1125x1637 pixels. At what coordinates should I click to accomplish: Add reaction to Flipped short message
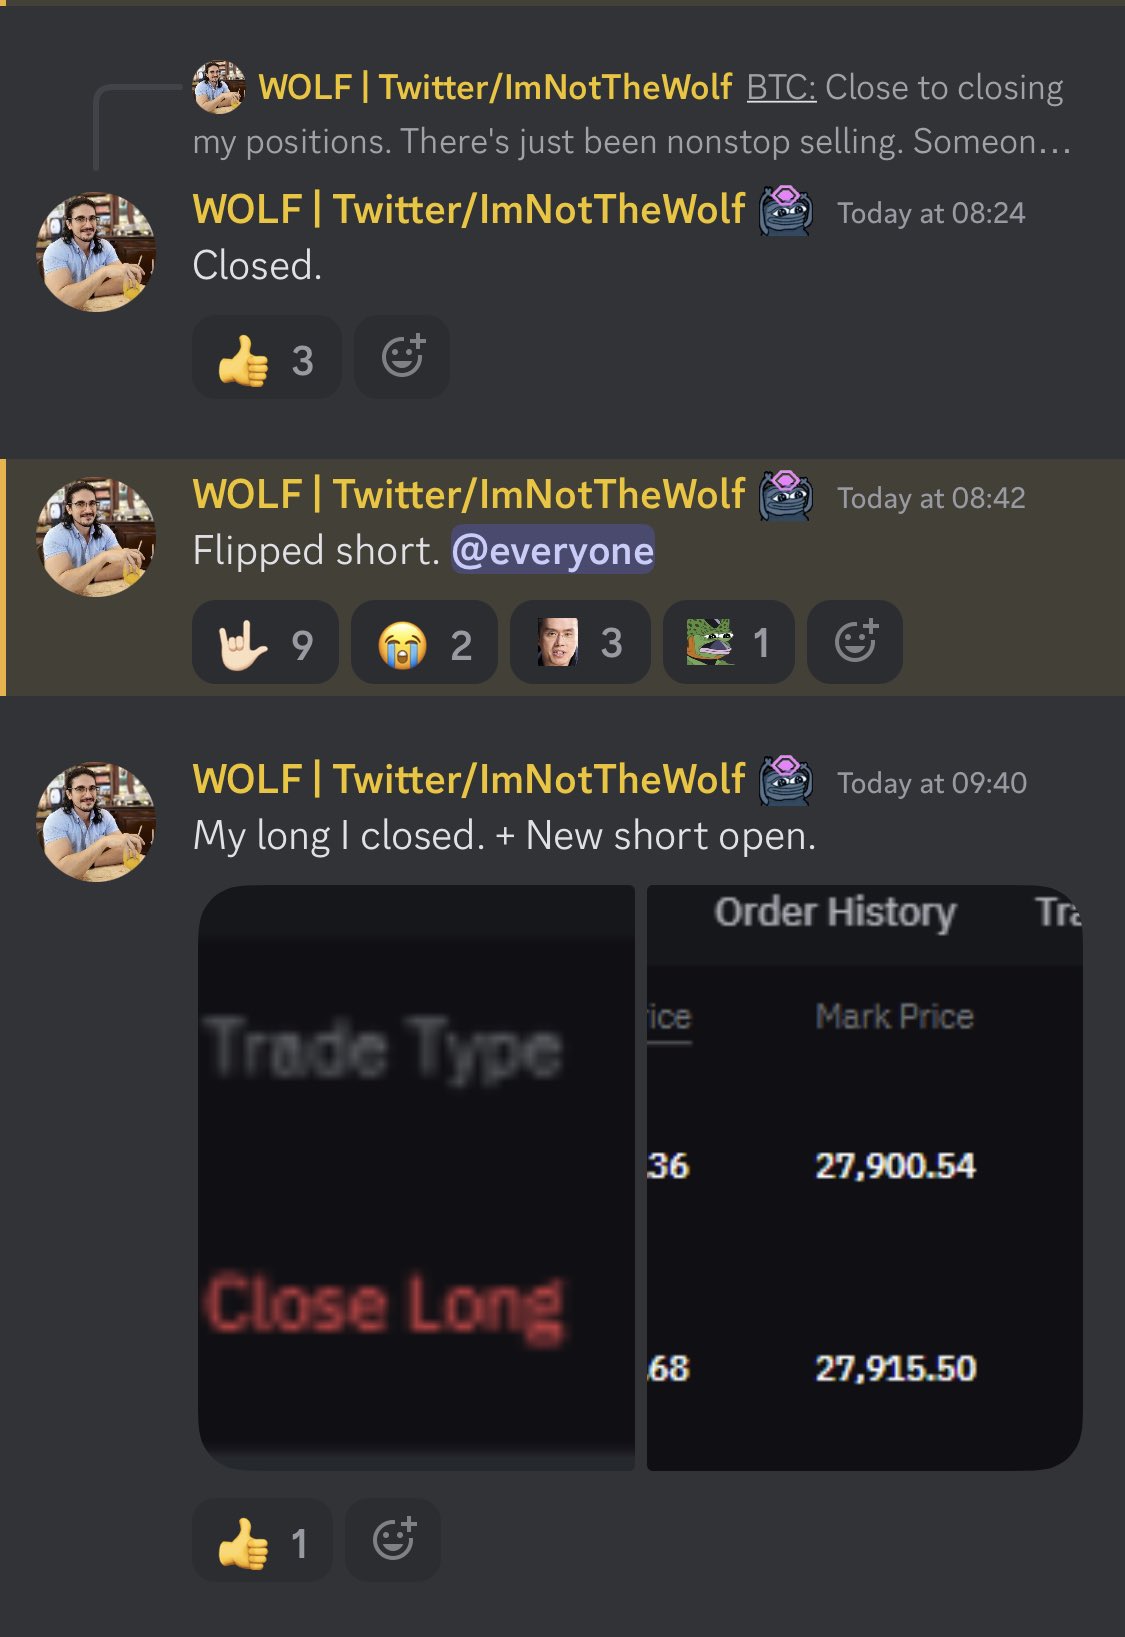(x=855, y=643)
